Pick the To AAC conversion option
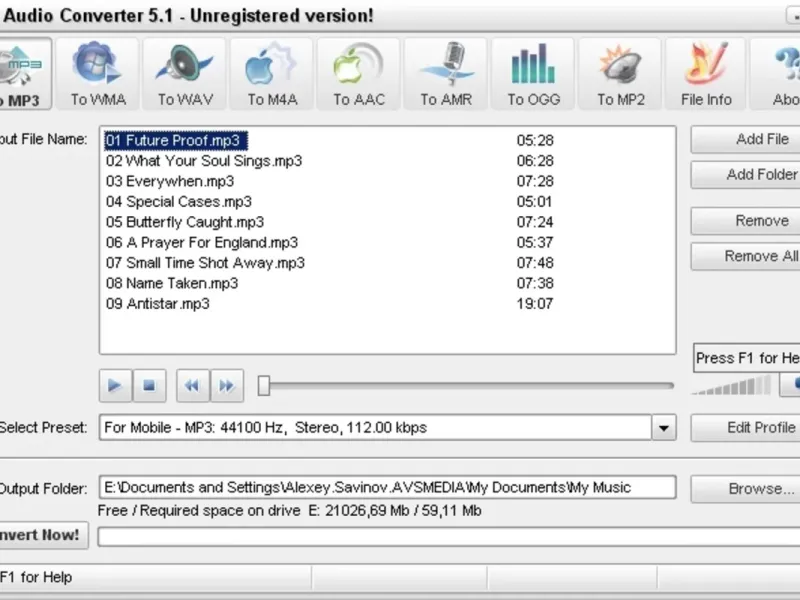The height and width of the screenshot is (600, 800). pos(359,74)
